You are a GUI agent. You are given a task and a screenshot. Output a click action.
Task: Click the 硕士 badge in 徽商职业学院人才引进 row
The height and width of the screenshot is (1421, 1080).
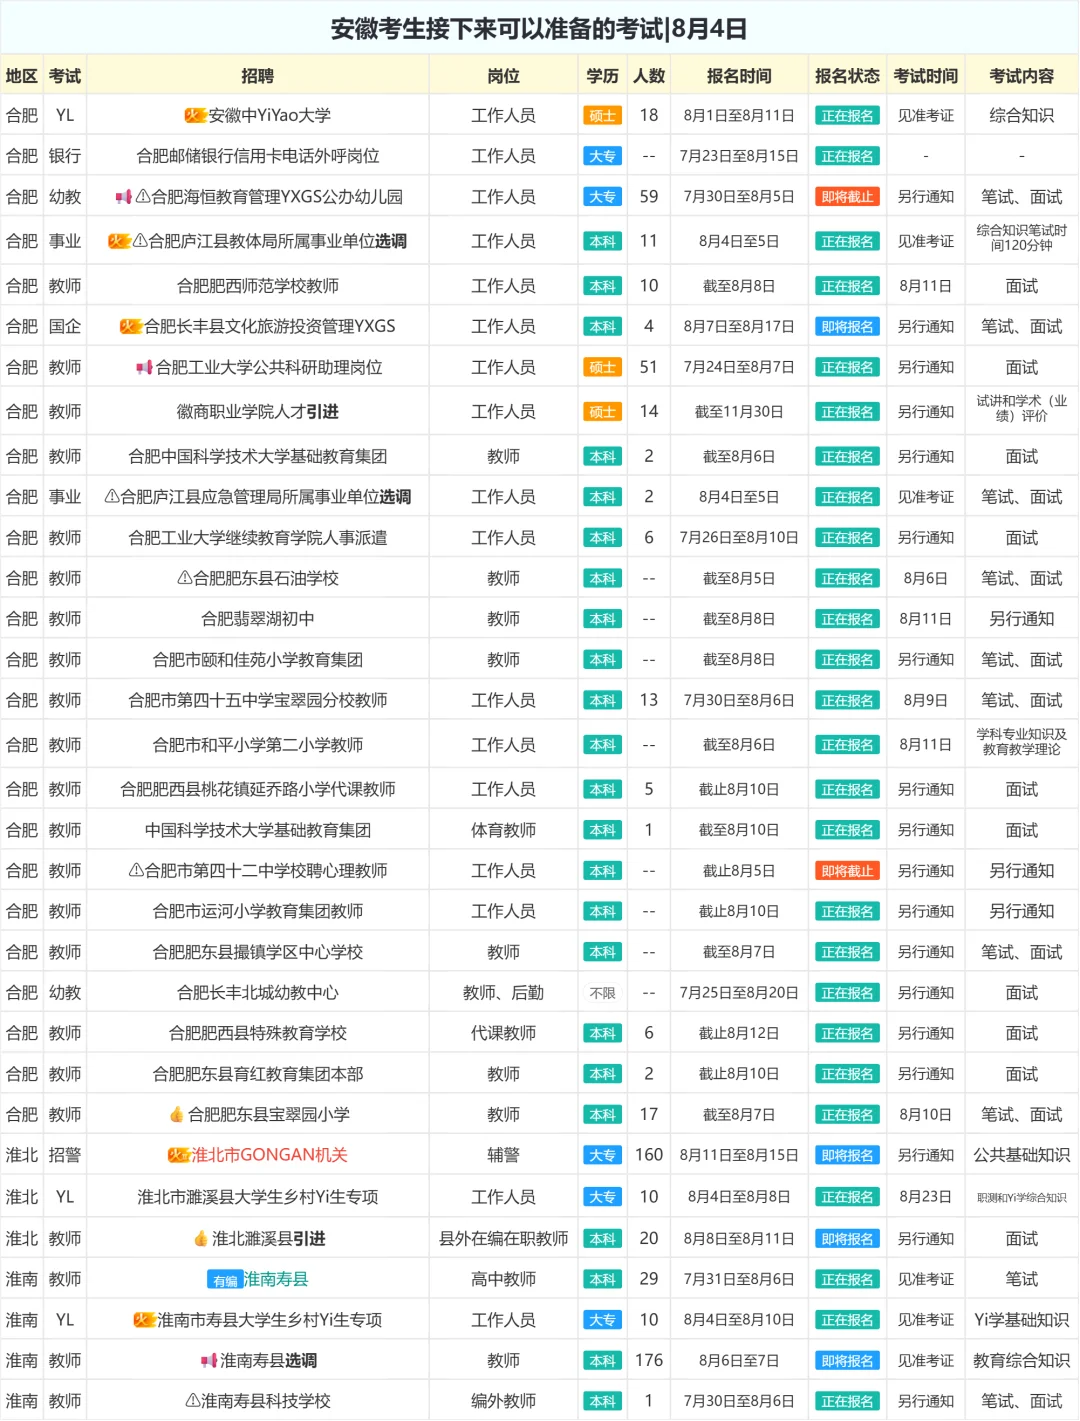(603, 412)
